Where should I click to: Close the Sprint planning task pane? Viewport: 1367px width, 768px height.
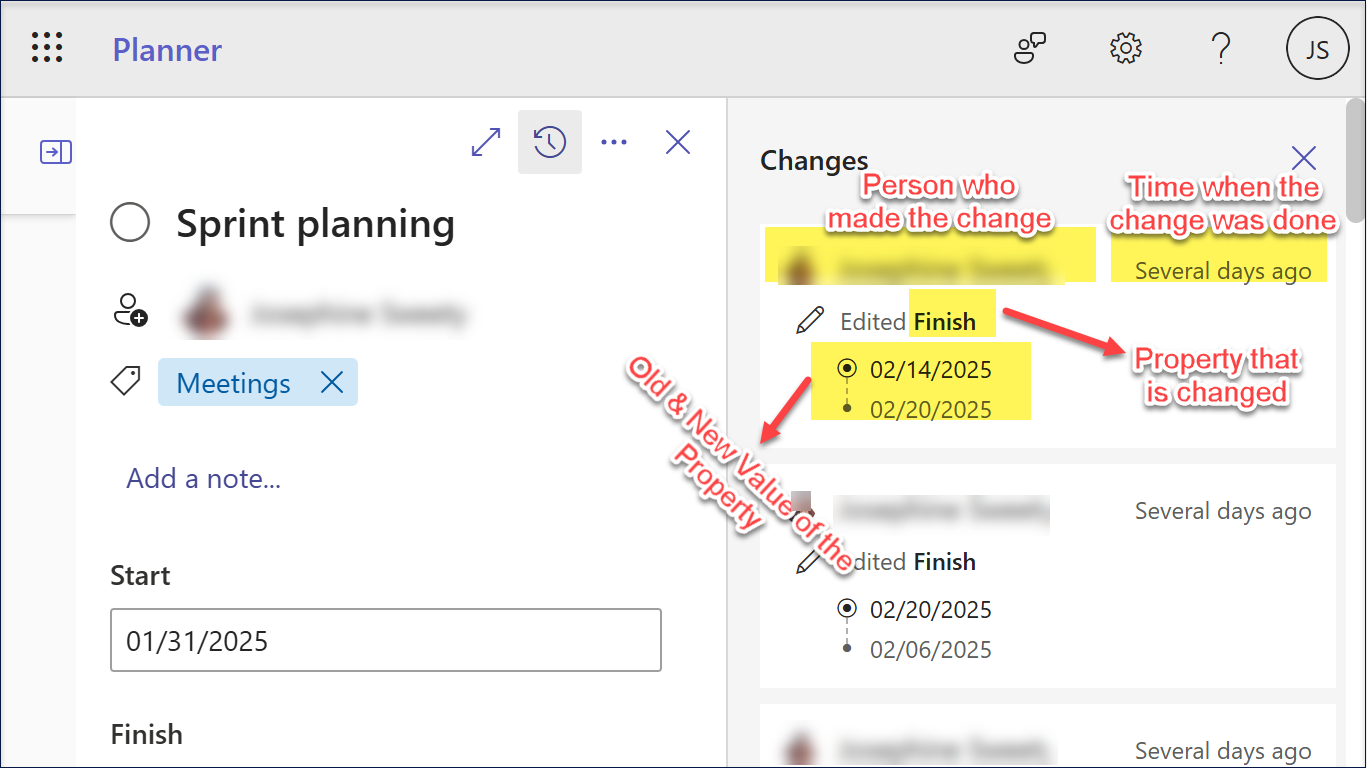click(x=678, y=143)
